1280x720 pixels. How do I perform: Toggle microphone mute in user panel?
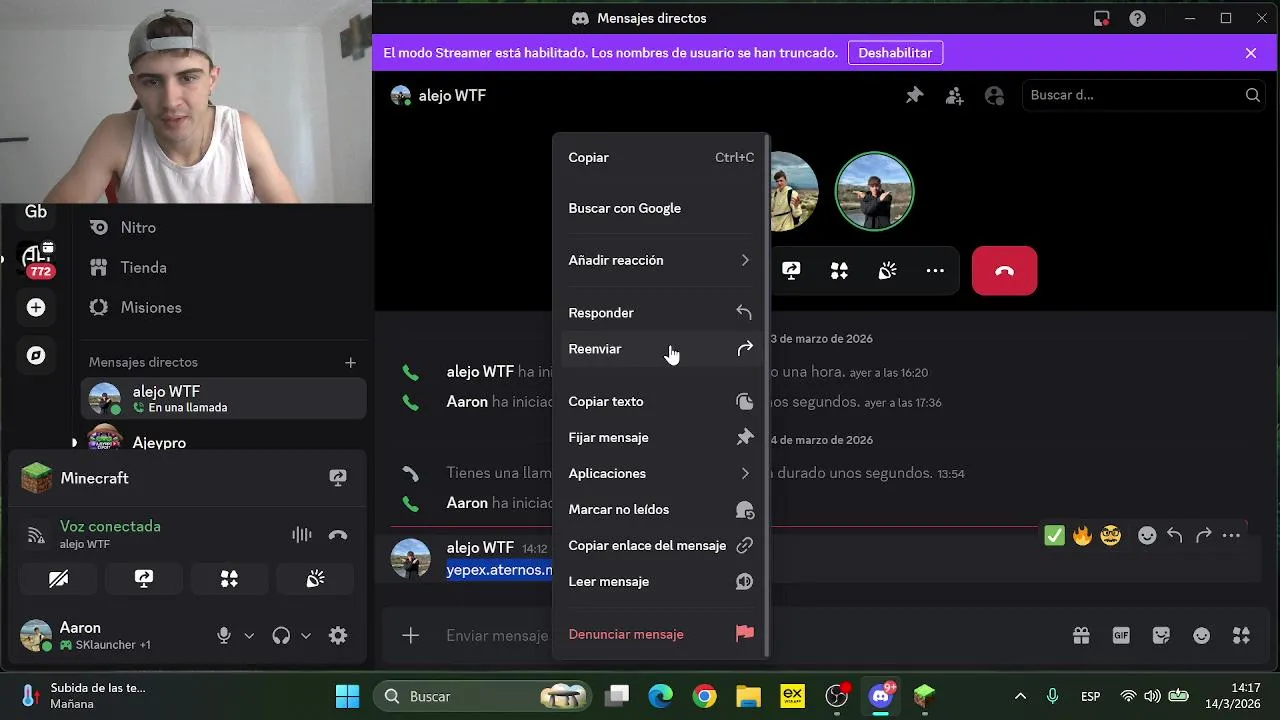[x=224, y=635]
